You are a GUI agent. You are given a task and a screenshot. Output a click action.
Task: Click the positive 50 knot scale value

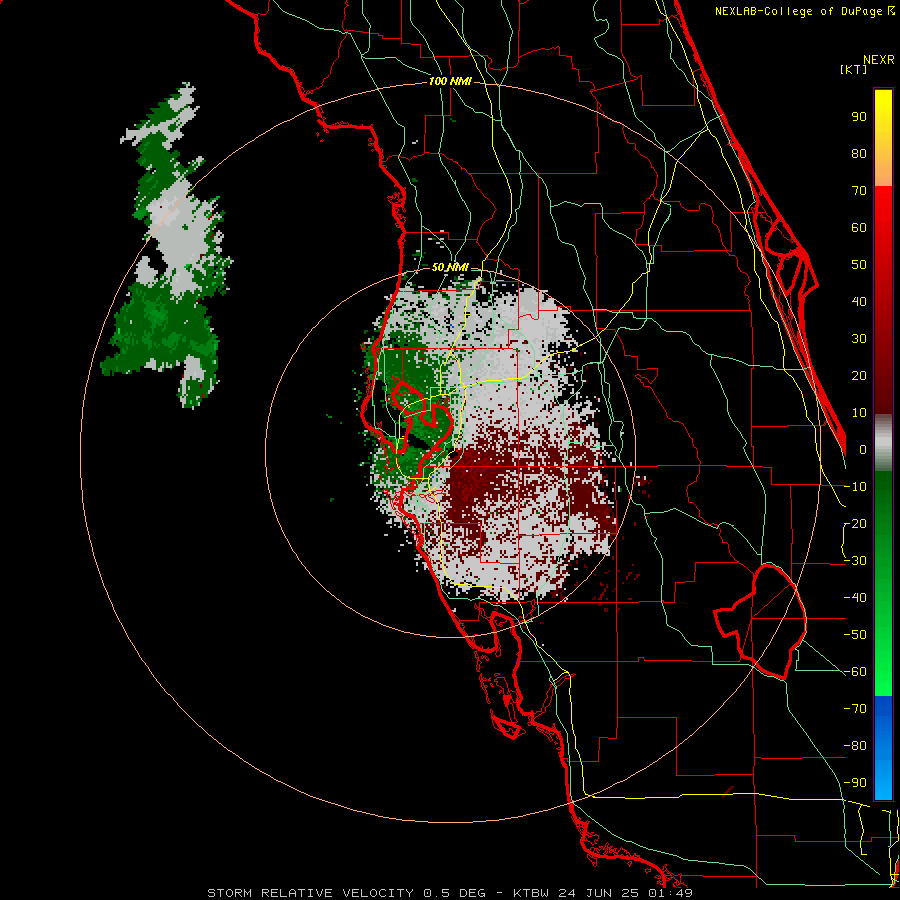pyautogui.click(x=859, y=265)
